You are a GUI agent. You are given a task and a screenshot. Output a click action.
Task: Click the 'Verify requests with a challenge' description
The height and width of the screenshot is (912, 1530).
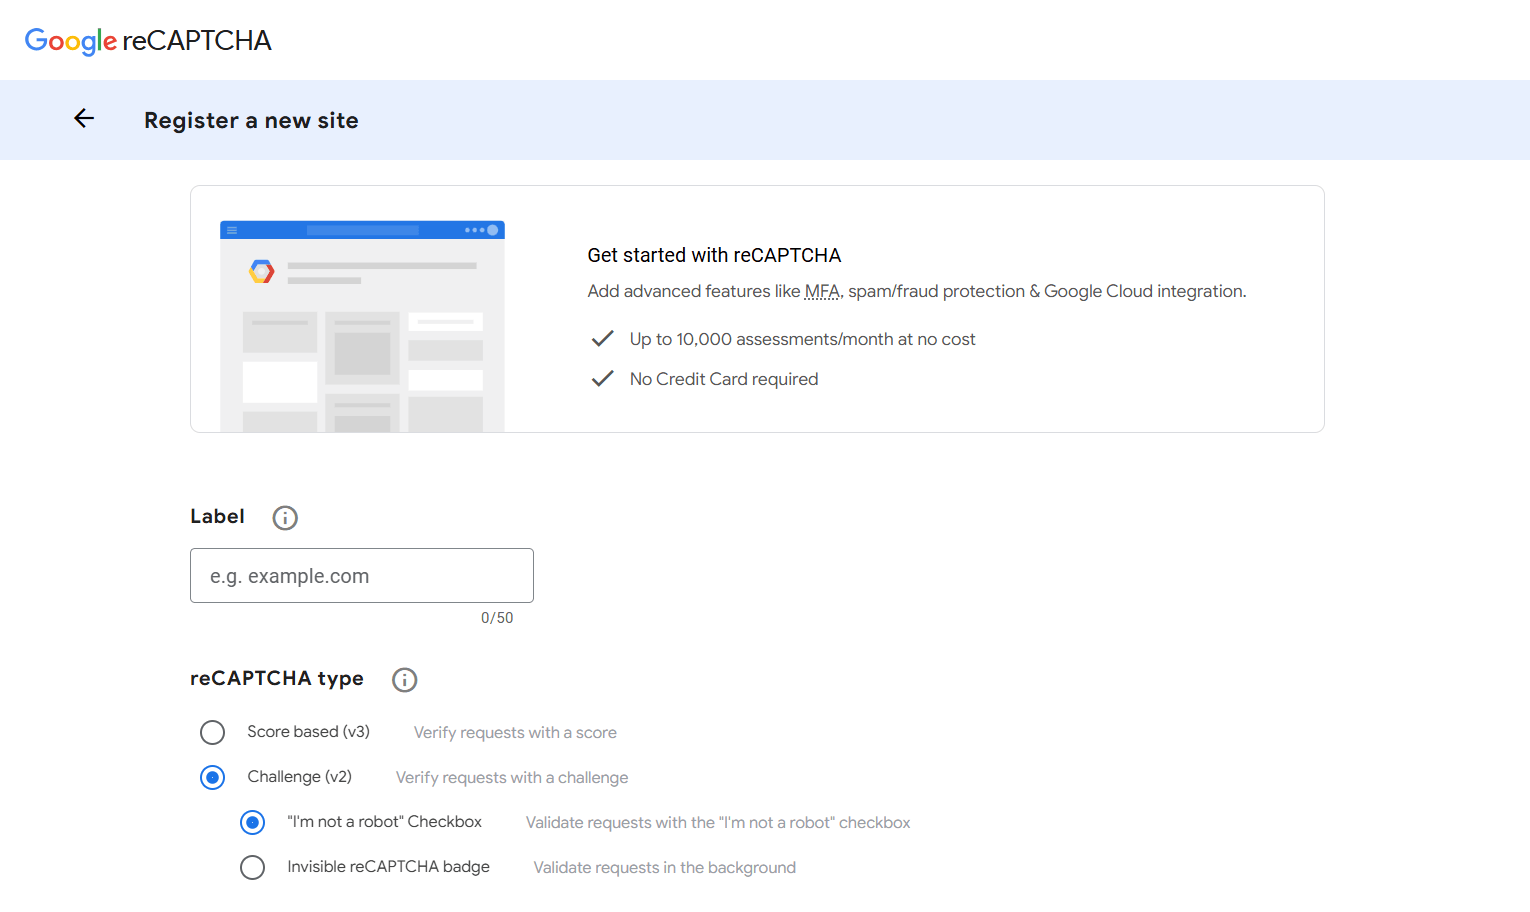tap(511, 777)
